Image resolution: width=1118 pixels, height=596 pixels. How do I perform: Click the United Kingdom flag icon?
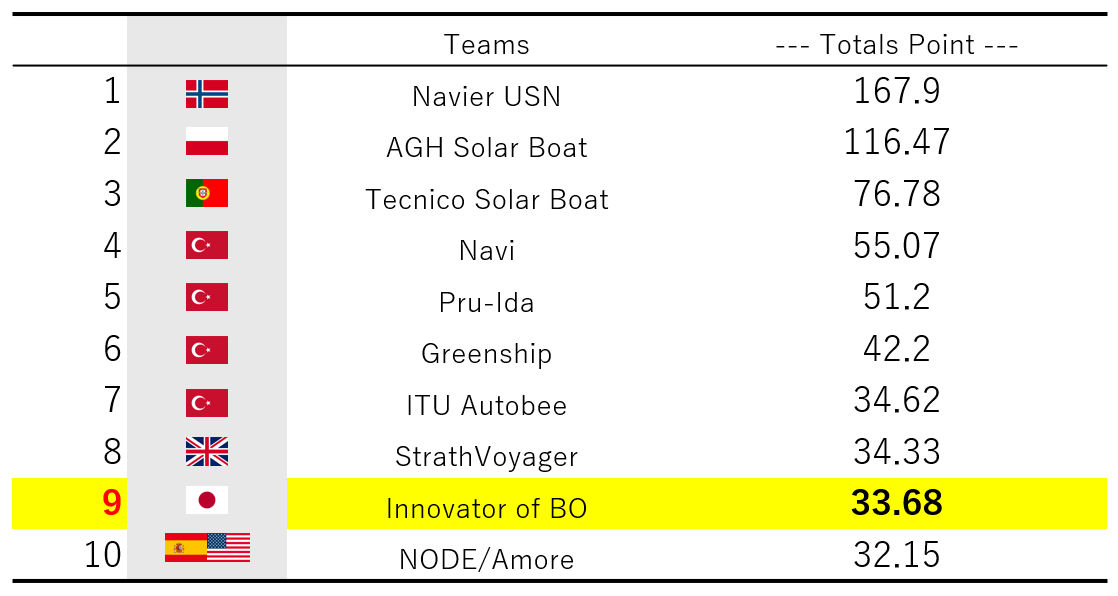[x=207, y=452]
